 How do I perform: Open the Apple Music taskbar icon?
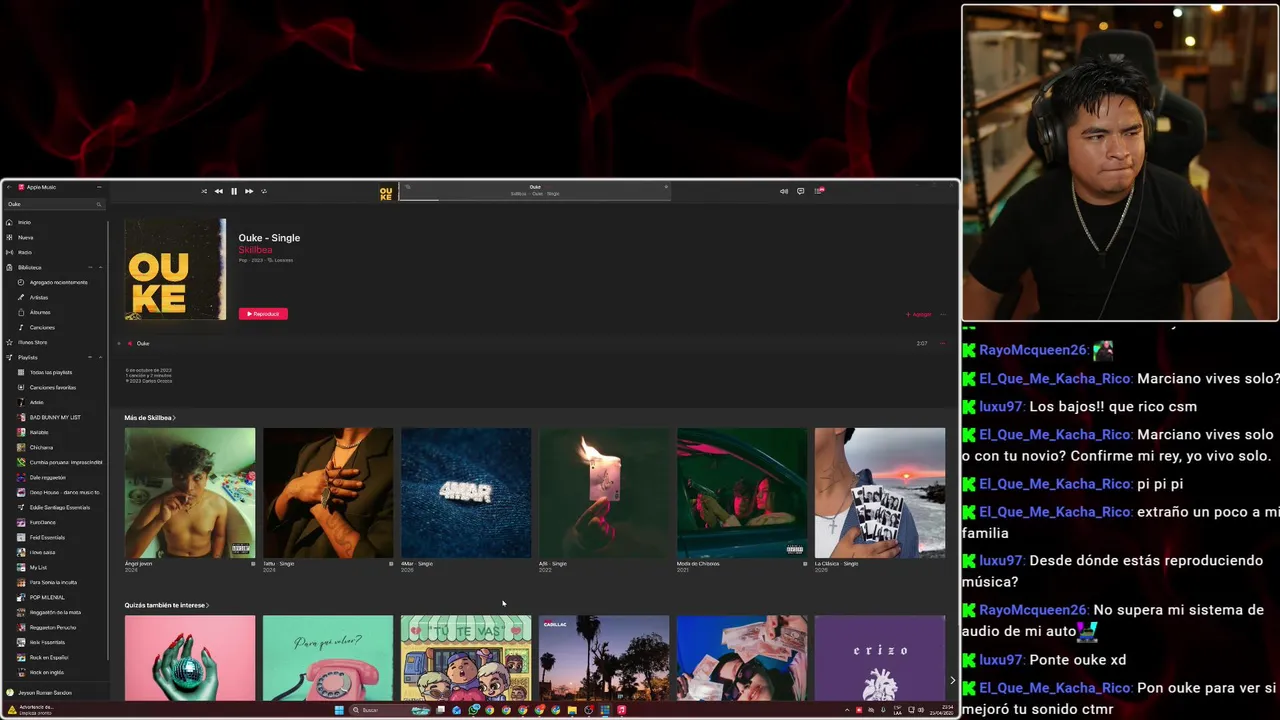[x=621, y=710]
